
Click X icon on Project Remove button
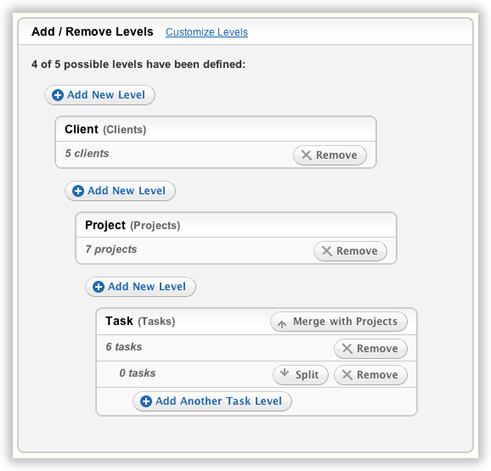pos(327,251)
